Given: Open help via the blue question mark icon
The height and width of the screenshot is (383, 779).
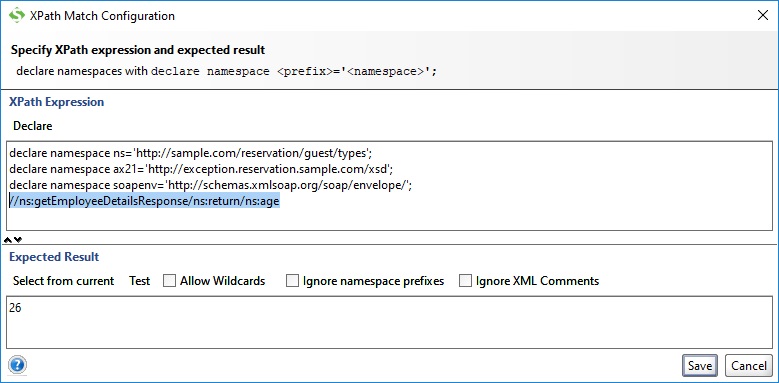Looking at the screenshot, I should click(17, 366).
